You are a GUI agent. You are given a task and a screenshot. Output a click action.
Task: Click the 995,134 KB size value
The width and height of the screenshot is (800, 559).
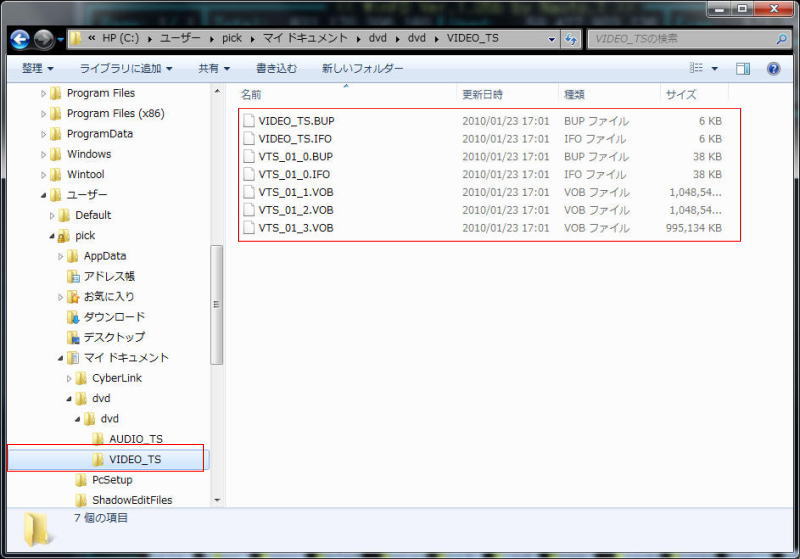[694, 228]
